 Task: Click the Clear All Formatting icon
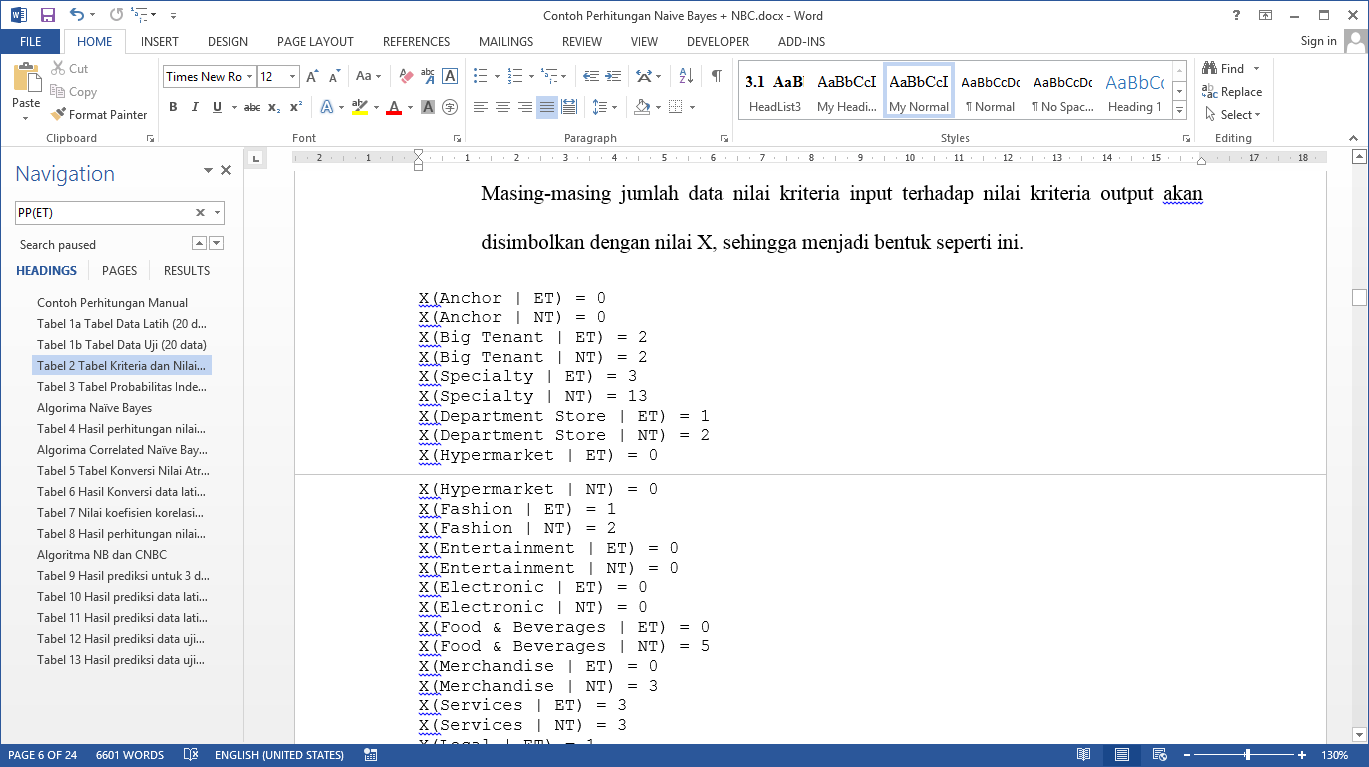coord(406,76)
